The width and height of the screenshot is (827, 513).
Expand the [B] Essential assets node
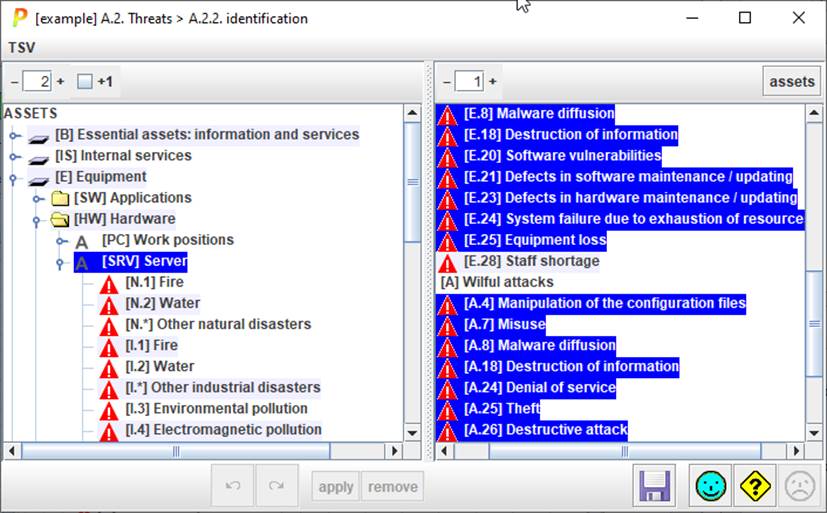click(13, 135)
